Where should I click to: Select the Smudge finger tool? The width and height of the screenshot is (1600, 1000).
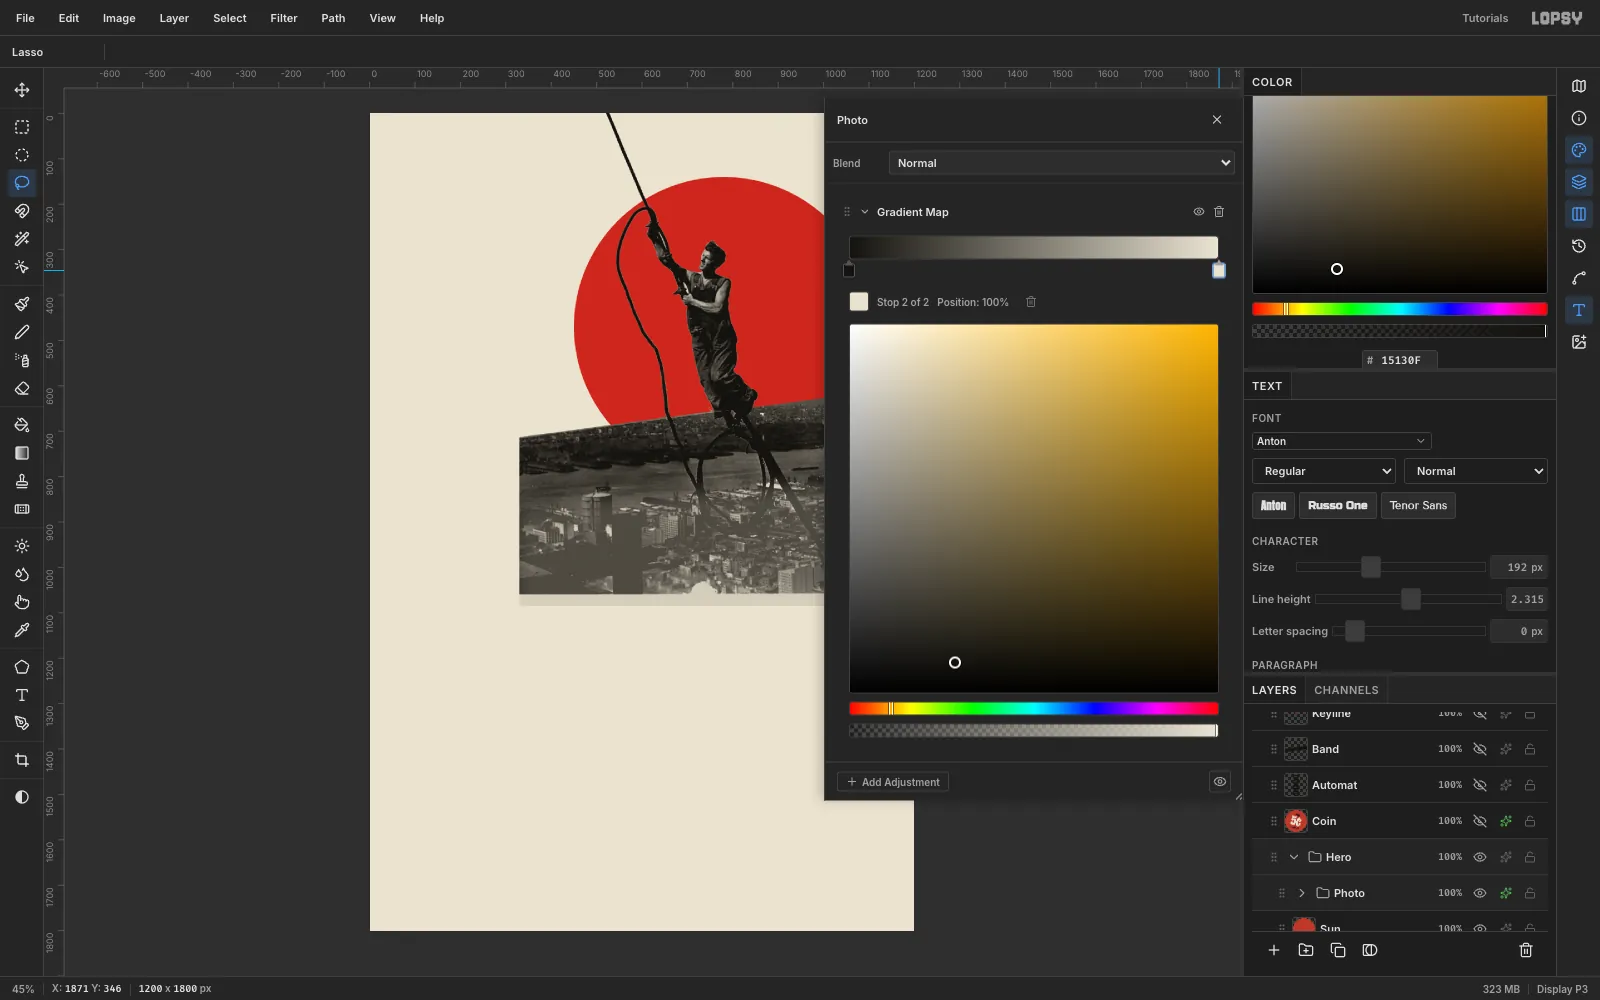(x=22, y=602)
